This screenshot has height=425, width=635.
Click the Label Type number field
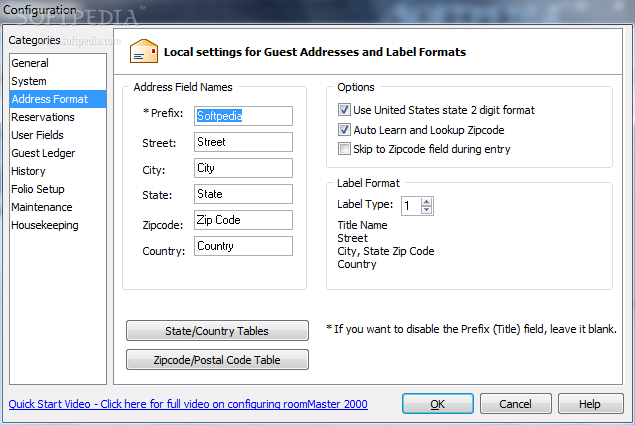pos(411,206)
